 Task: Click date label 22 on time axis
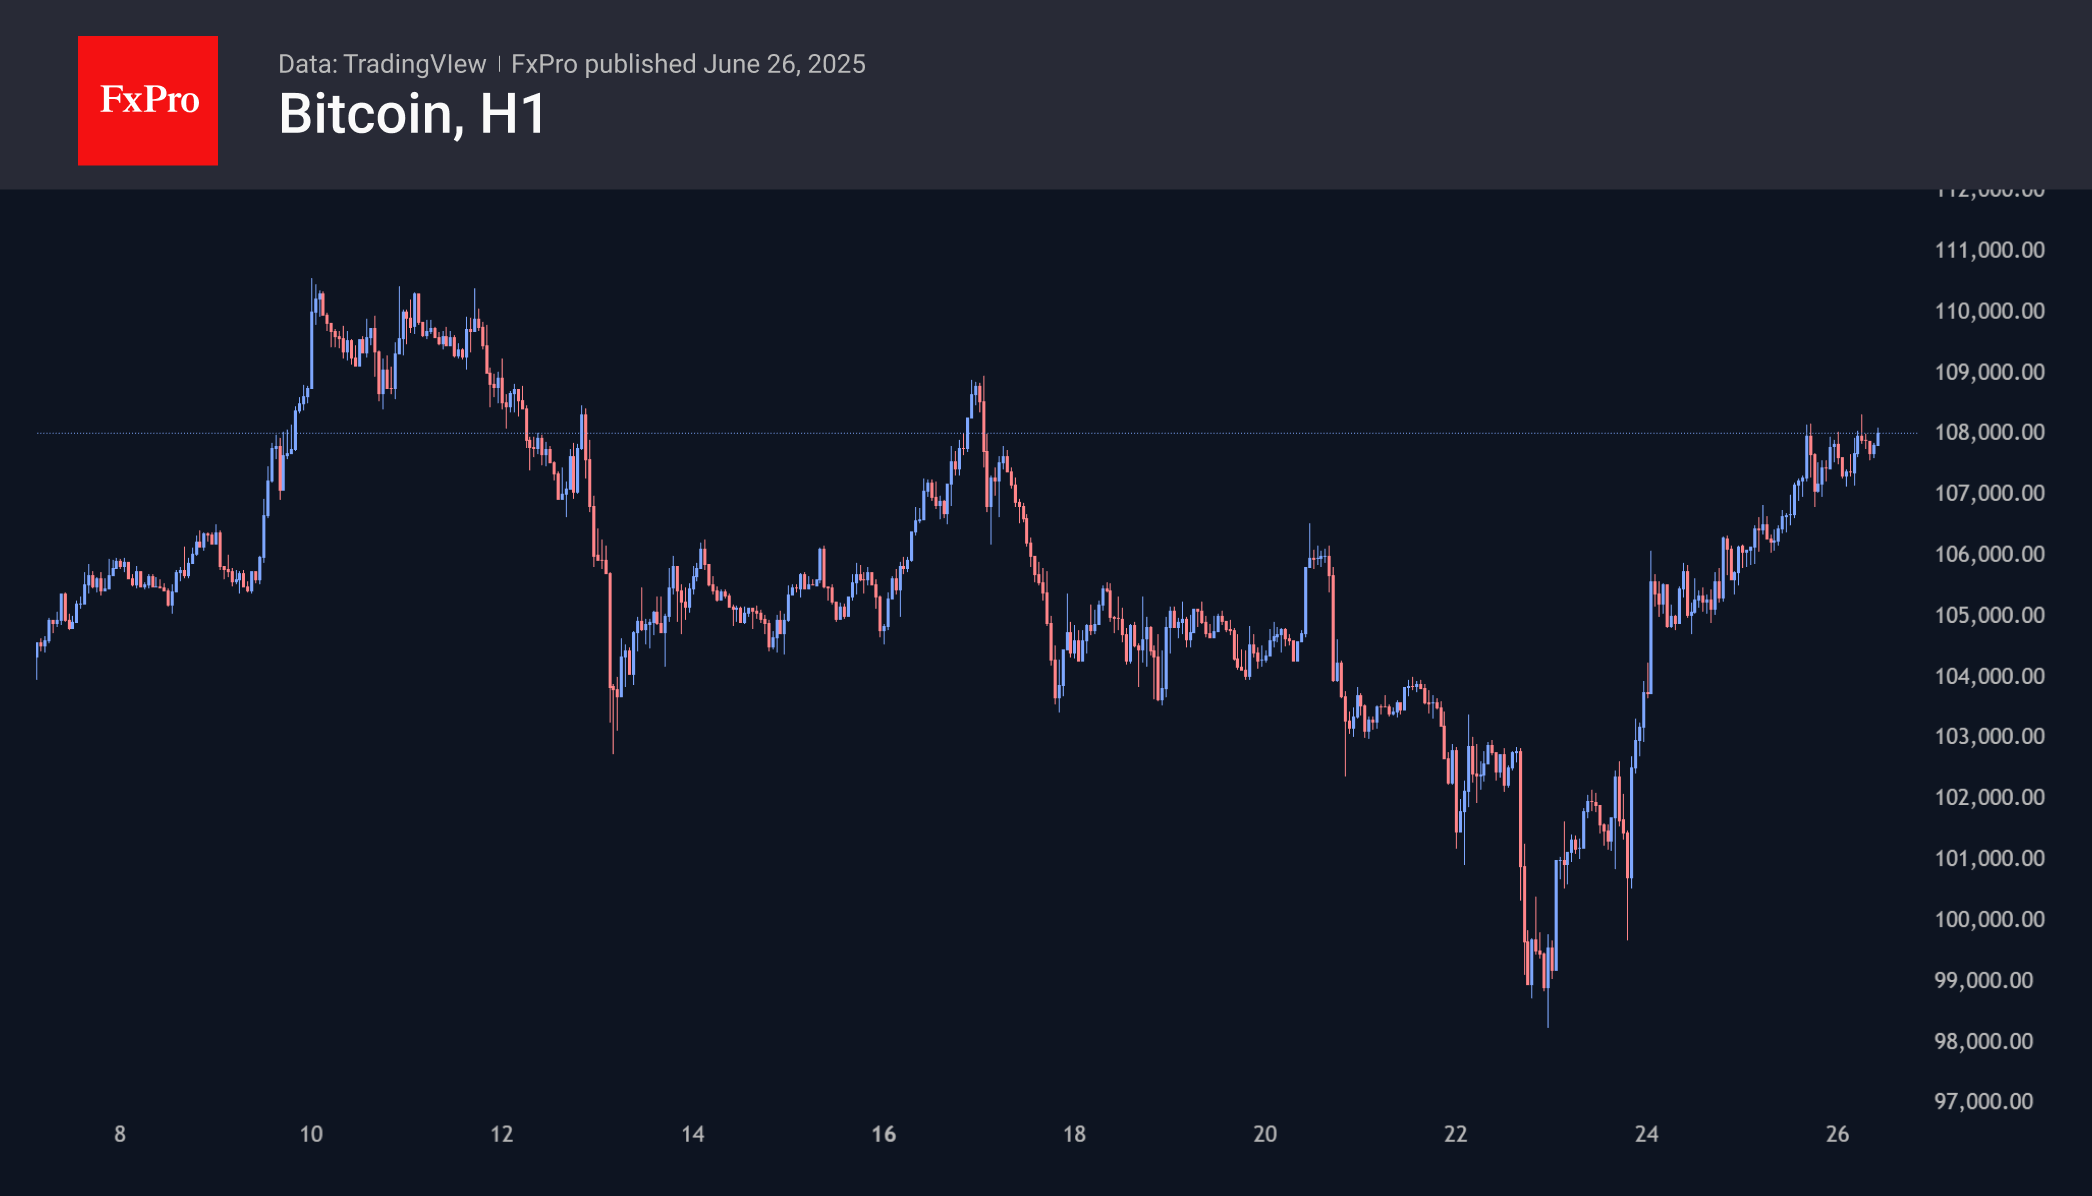[x=1456, y=1134]
